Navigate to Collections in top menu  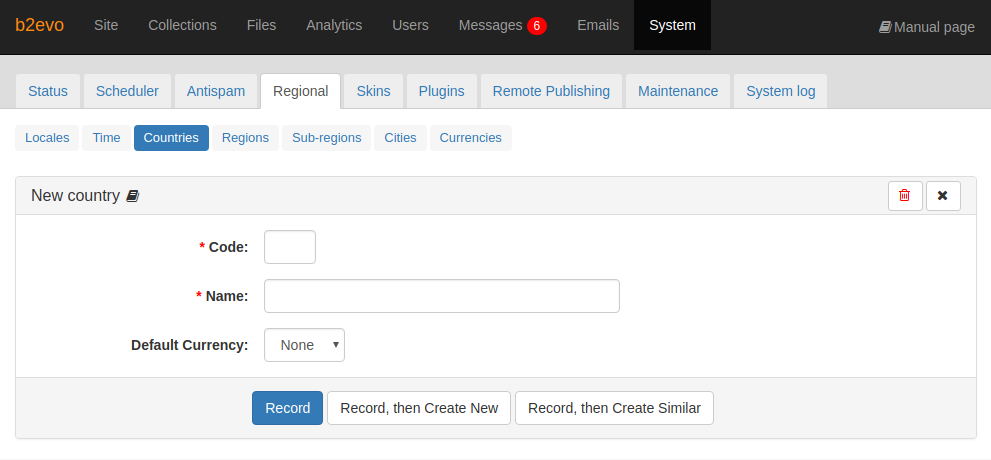click(182, 25)
